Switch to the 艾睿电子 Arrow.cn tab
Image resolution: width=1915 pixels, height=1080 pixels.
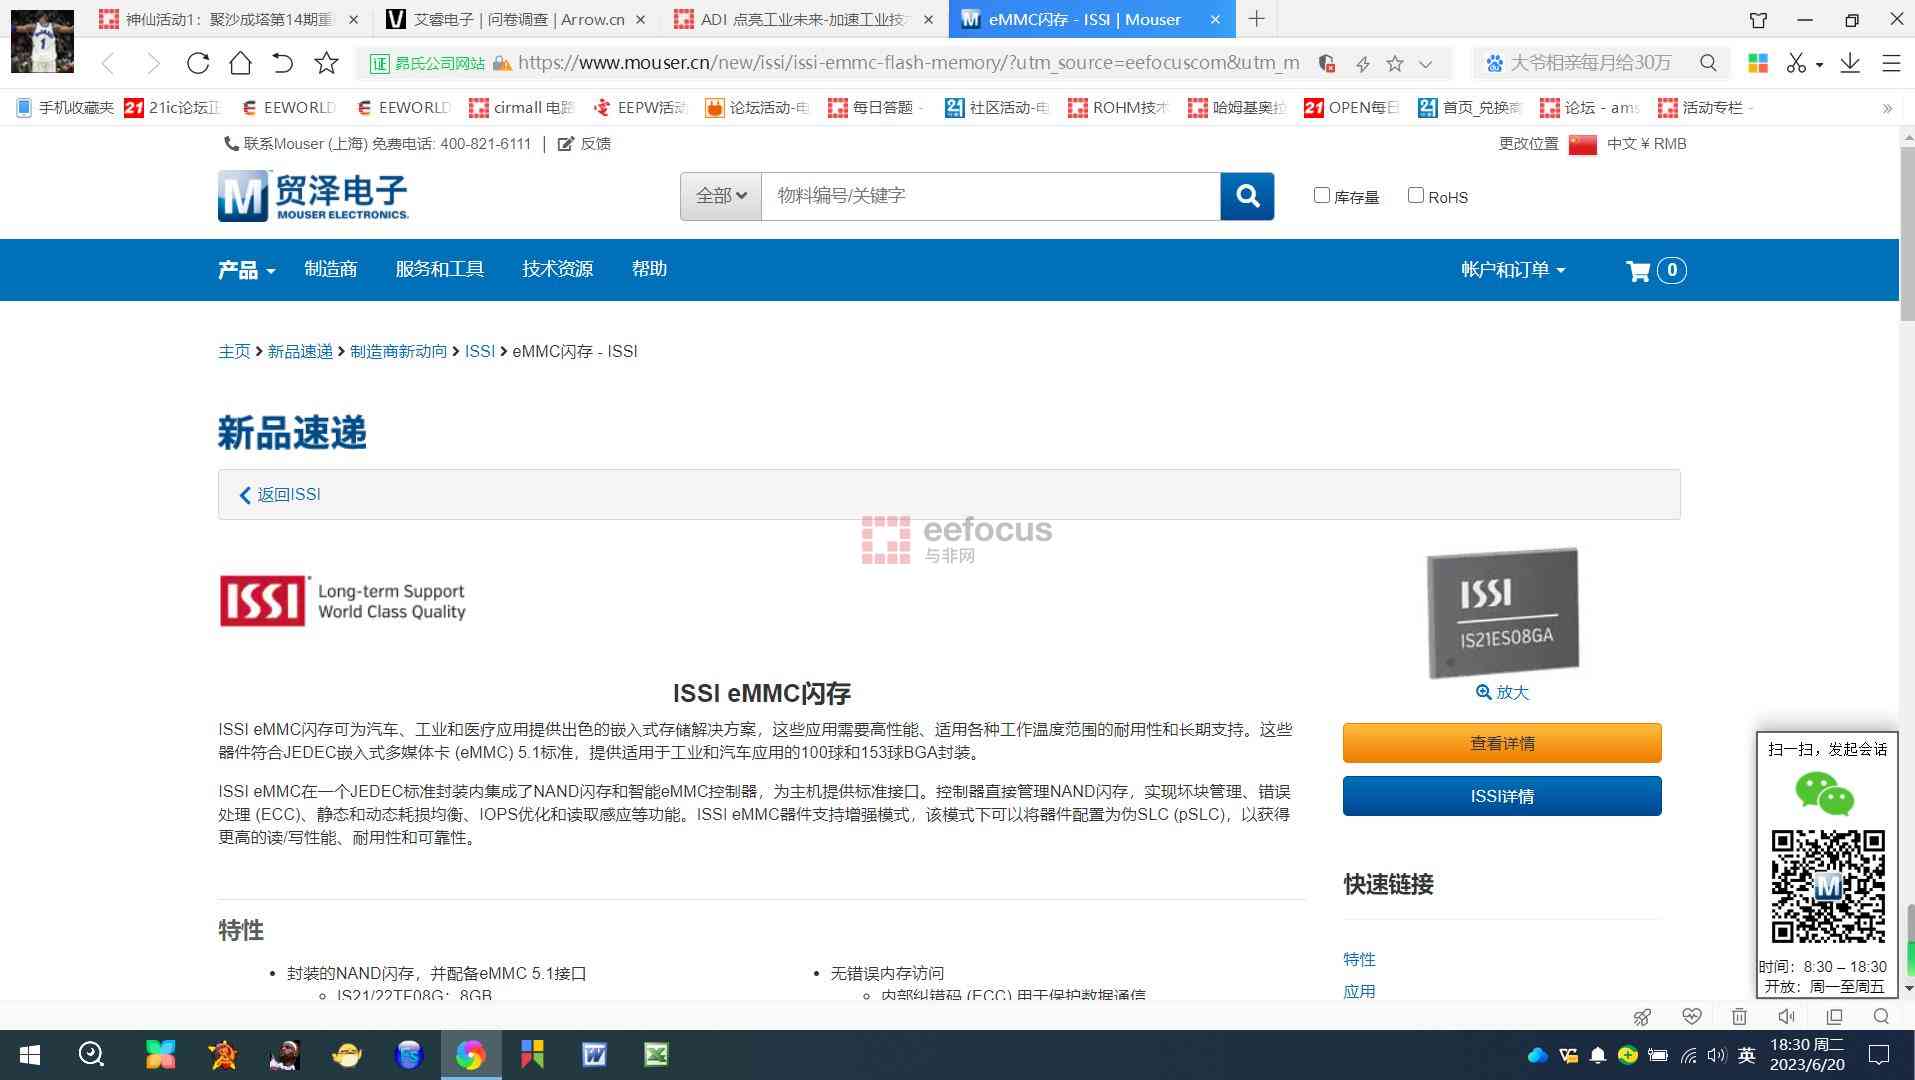(x=516, y=19)
